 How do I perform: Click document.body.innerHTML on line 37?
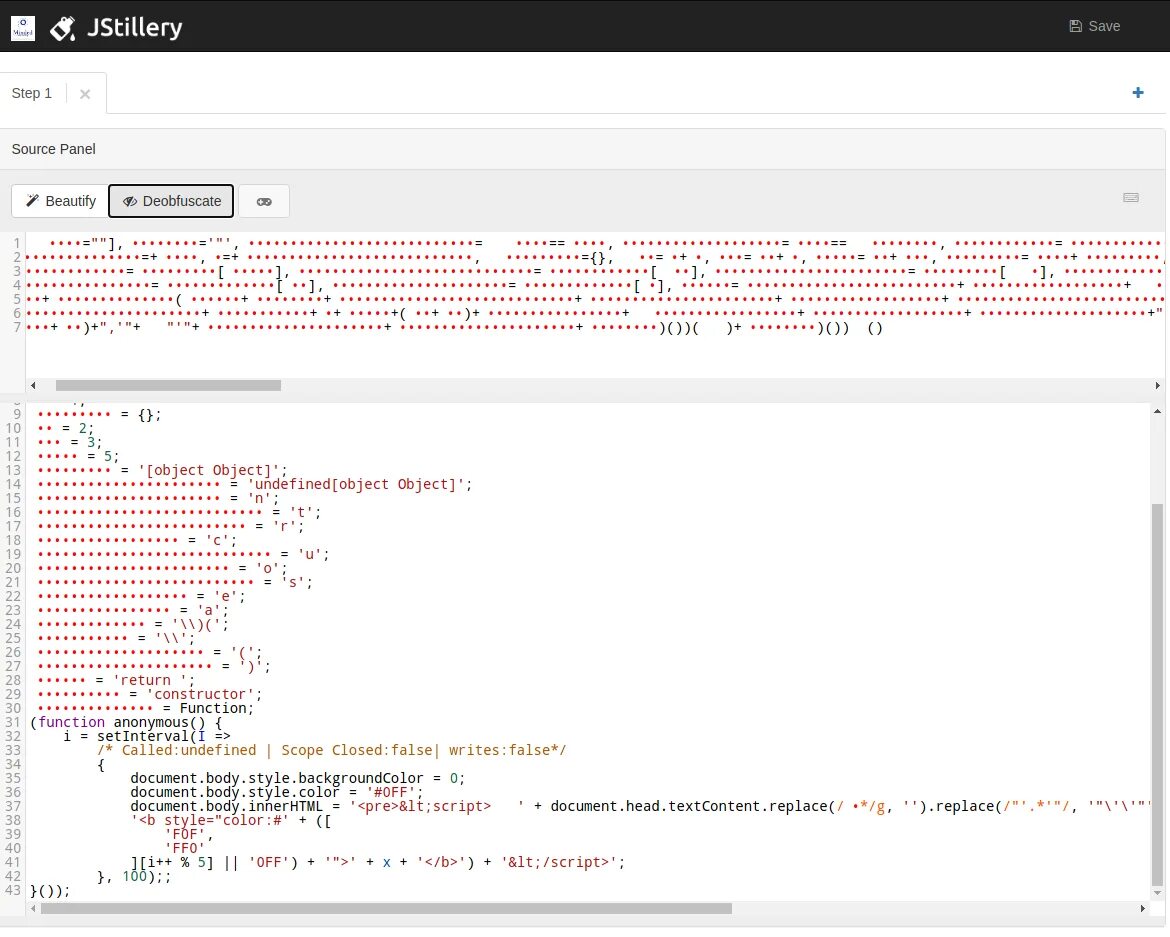[226, 807]
